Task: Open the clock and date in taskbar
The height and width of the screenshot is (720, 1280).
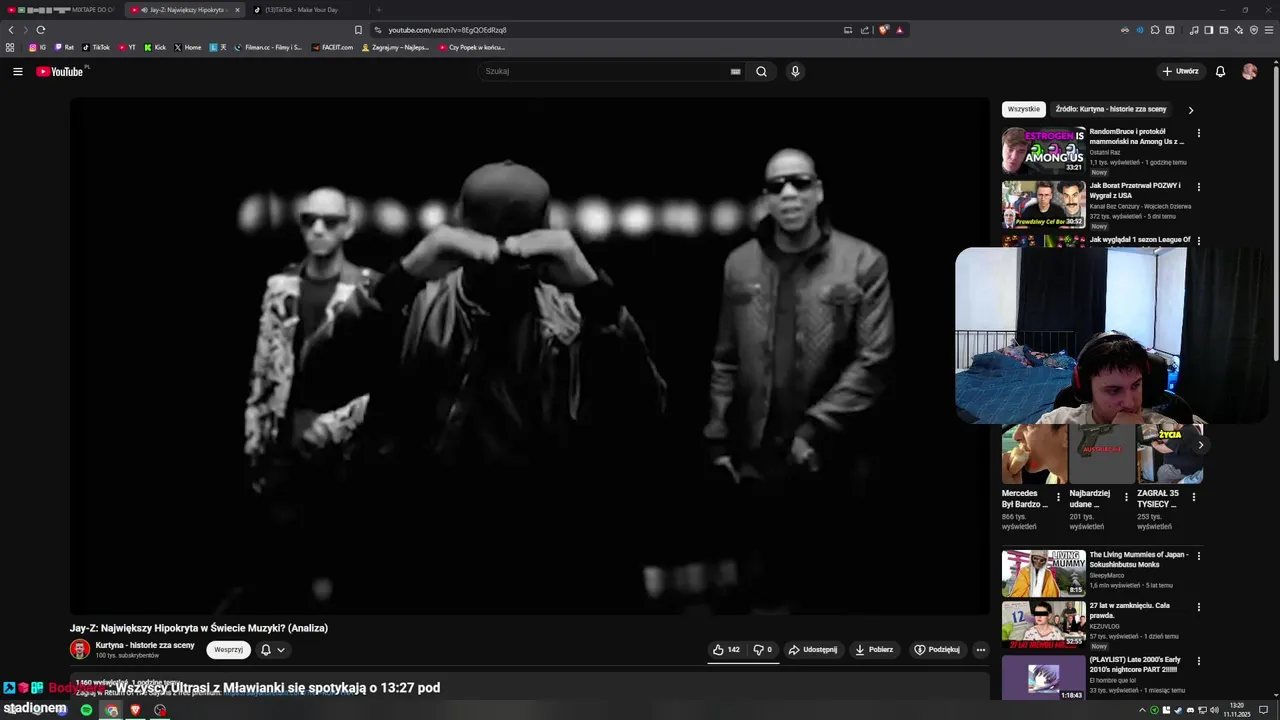Action: [x=1237, y=710]
